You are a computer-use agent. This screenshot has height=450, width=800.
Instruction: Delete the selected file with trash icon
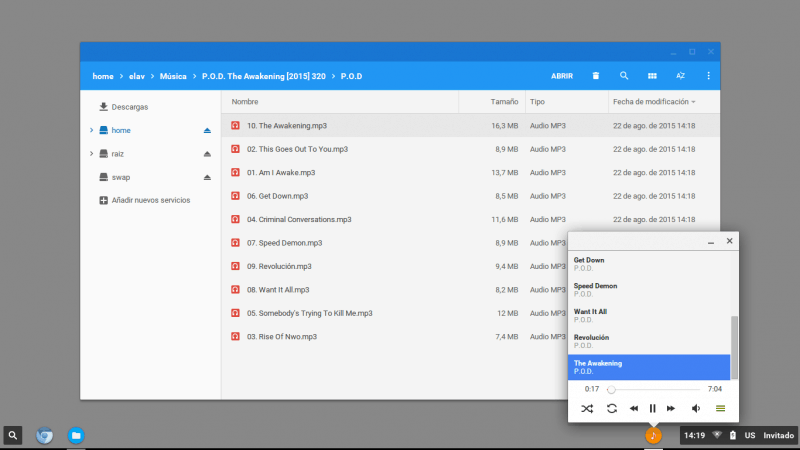(596, 76)
